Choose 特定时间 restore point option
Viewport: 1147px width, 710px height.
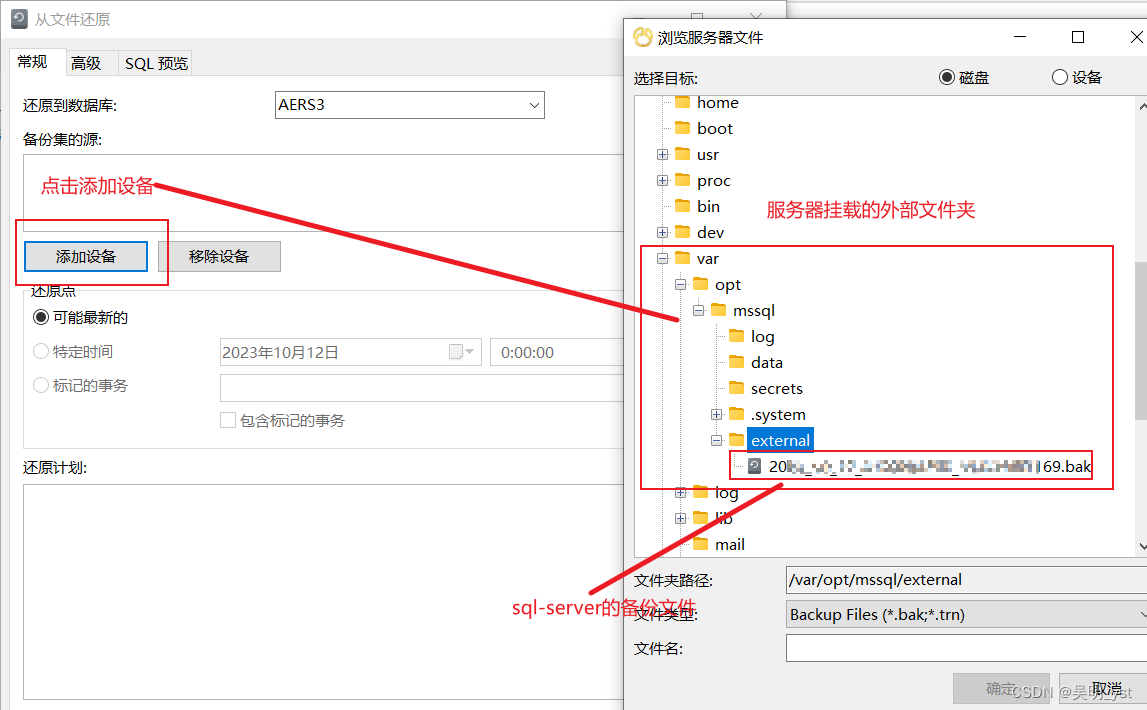pos(41,352)
